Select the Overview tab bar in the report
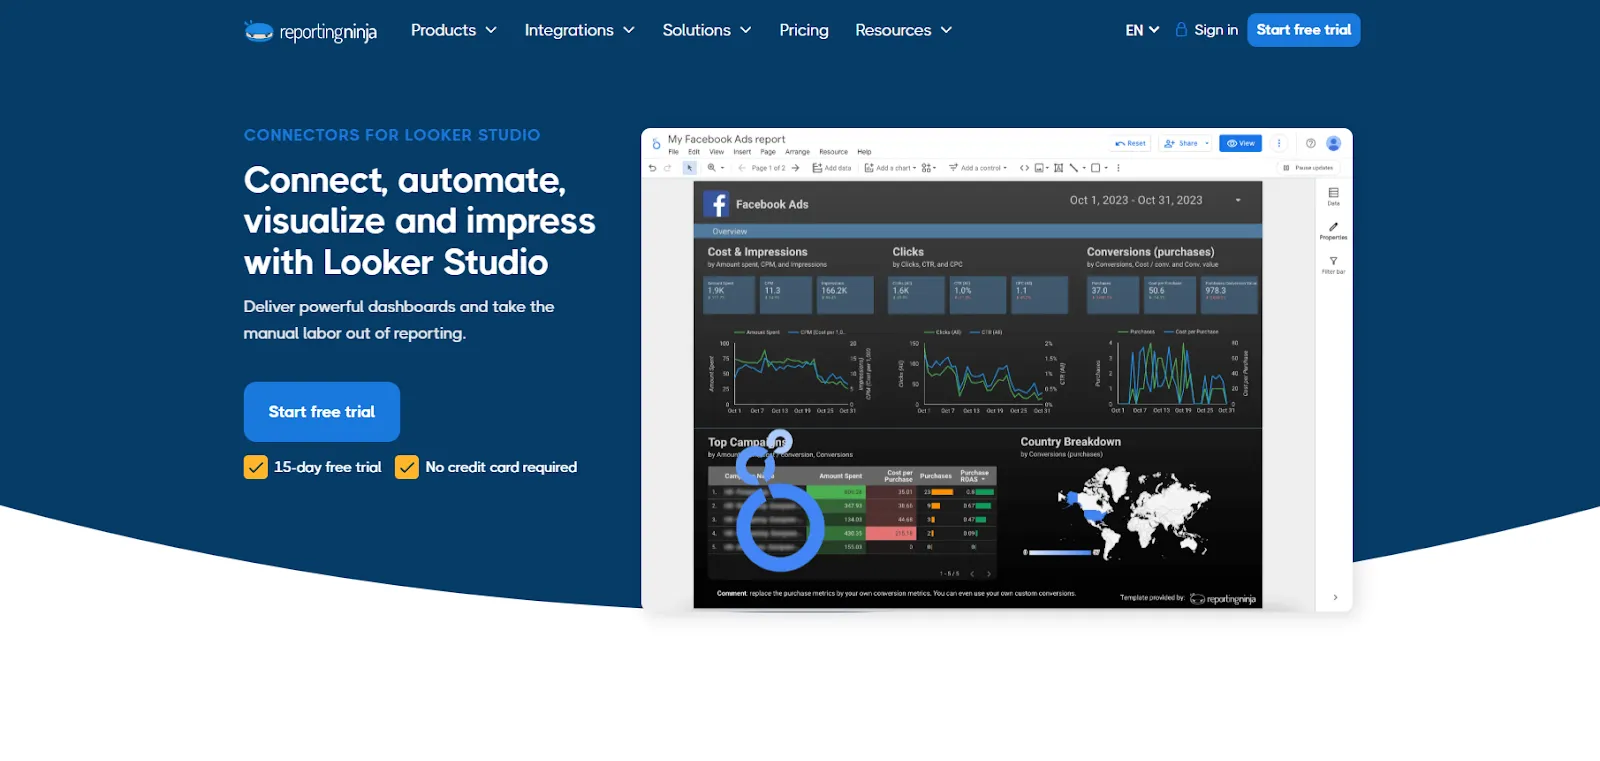Image resolution: width=1600 pixels, height=761 pixels. click(978, 231)
